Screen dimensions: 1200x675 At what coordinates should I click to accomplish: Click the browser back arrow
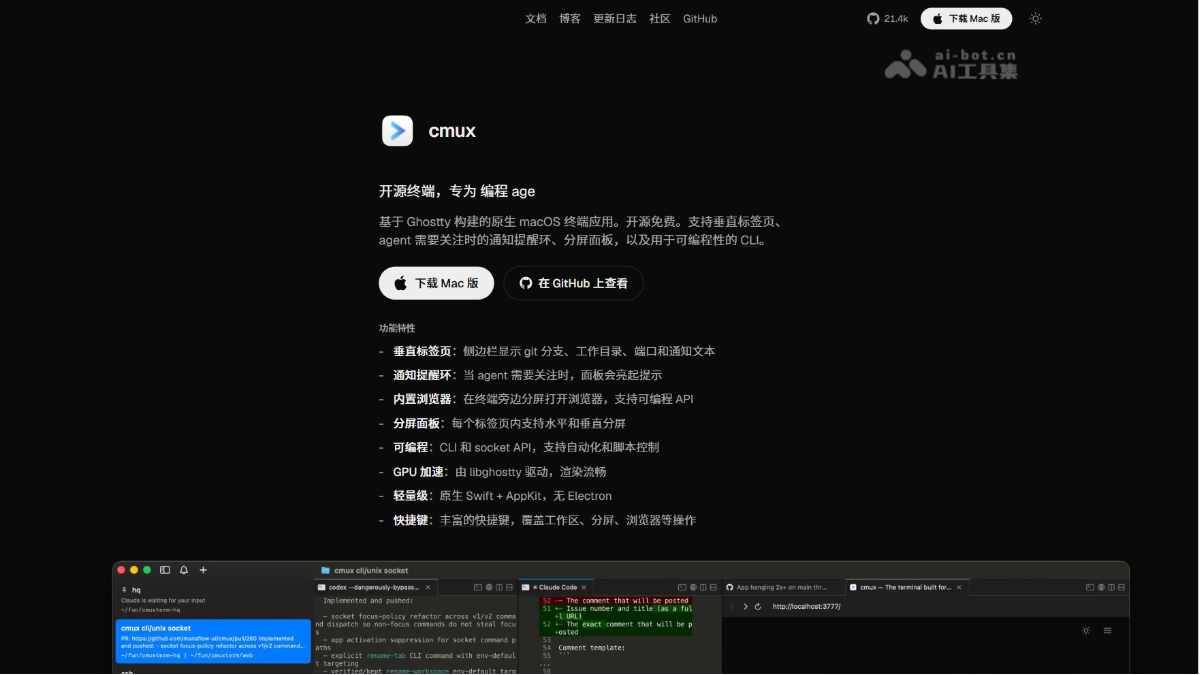tap(733, 607)
